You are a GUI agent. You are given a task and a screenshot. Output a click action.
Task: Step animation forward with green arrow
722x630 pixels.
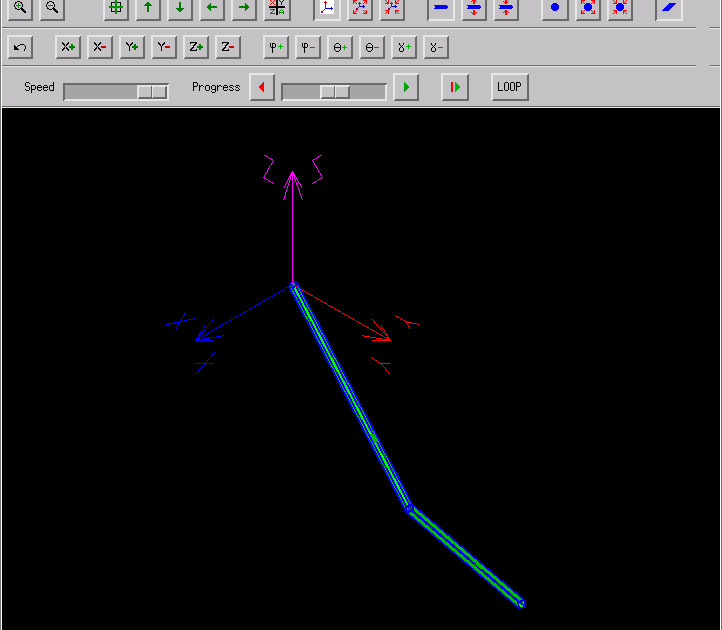(x=406, y=87)
